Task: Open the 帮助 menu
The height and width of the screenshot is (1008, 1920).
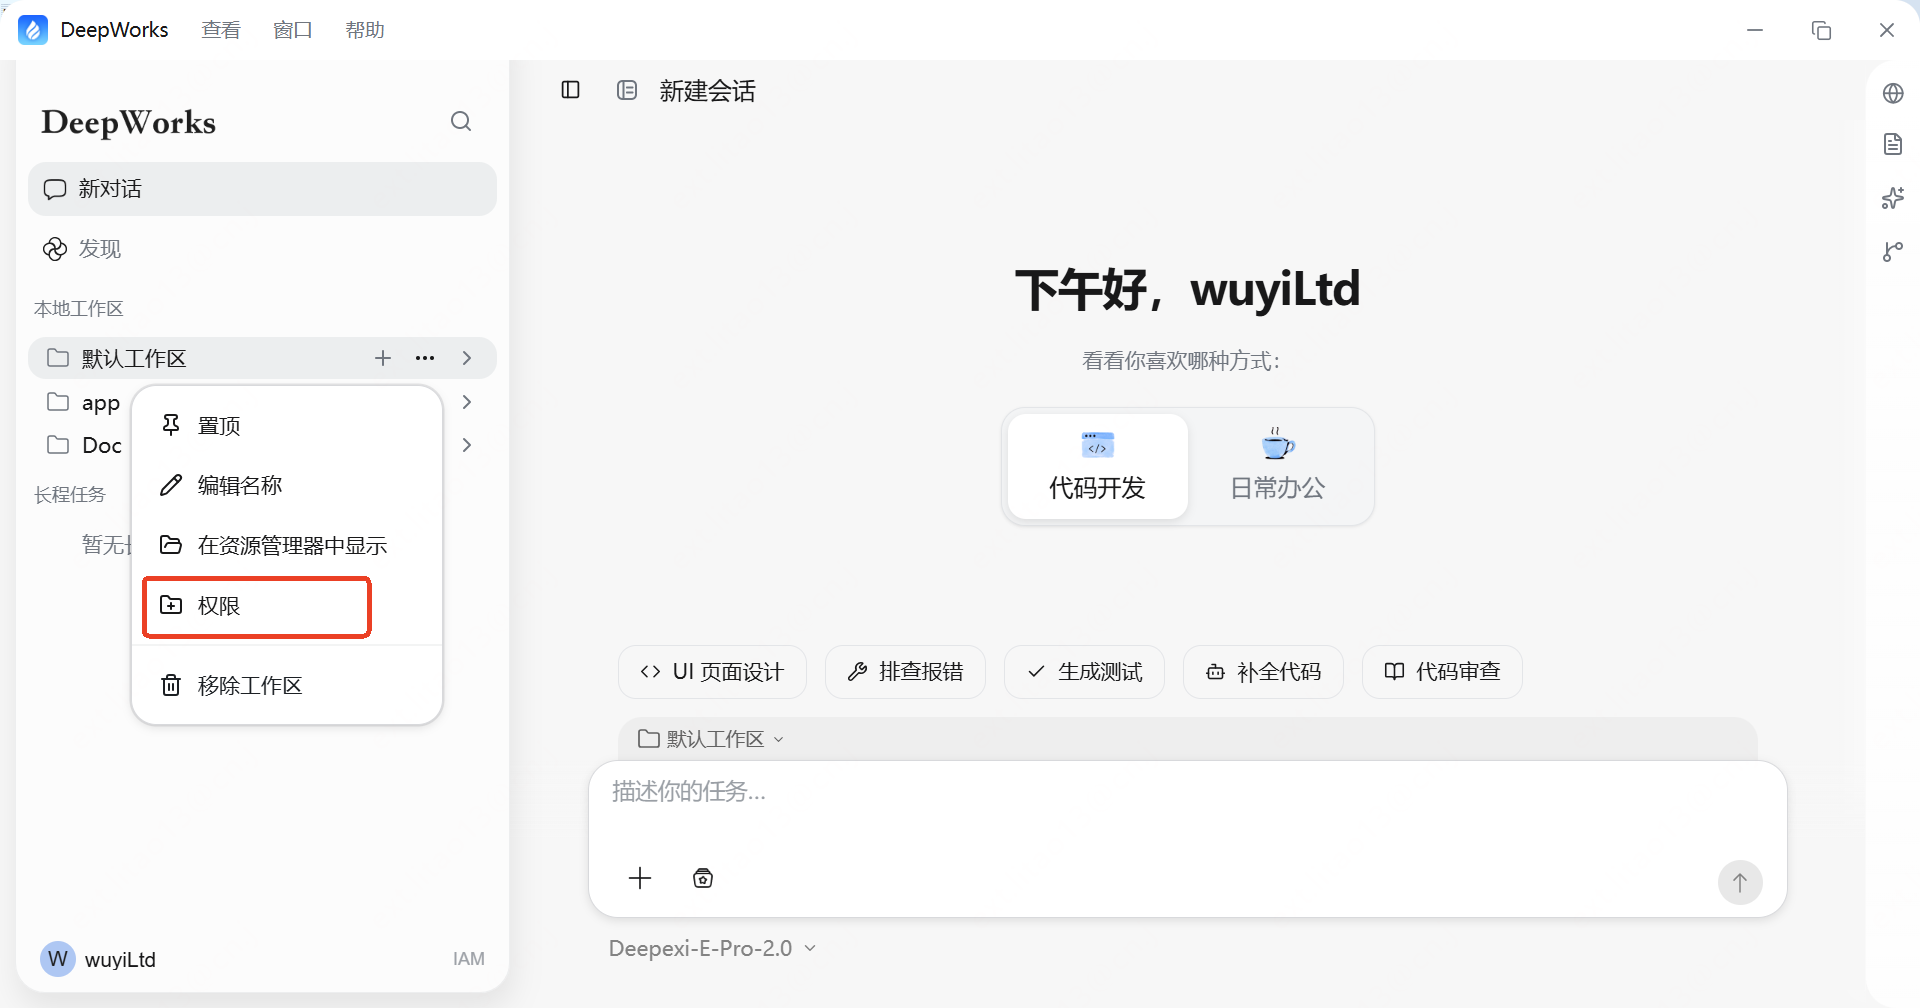Action: point(365,30)
